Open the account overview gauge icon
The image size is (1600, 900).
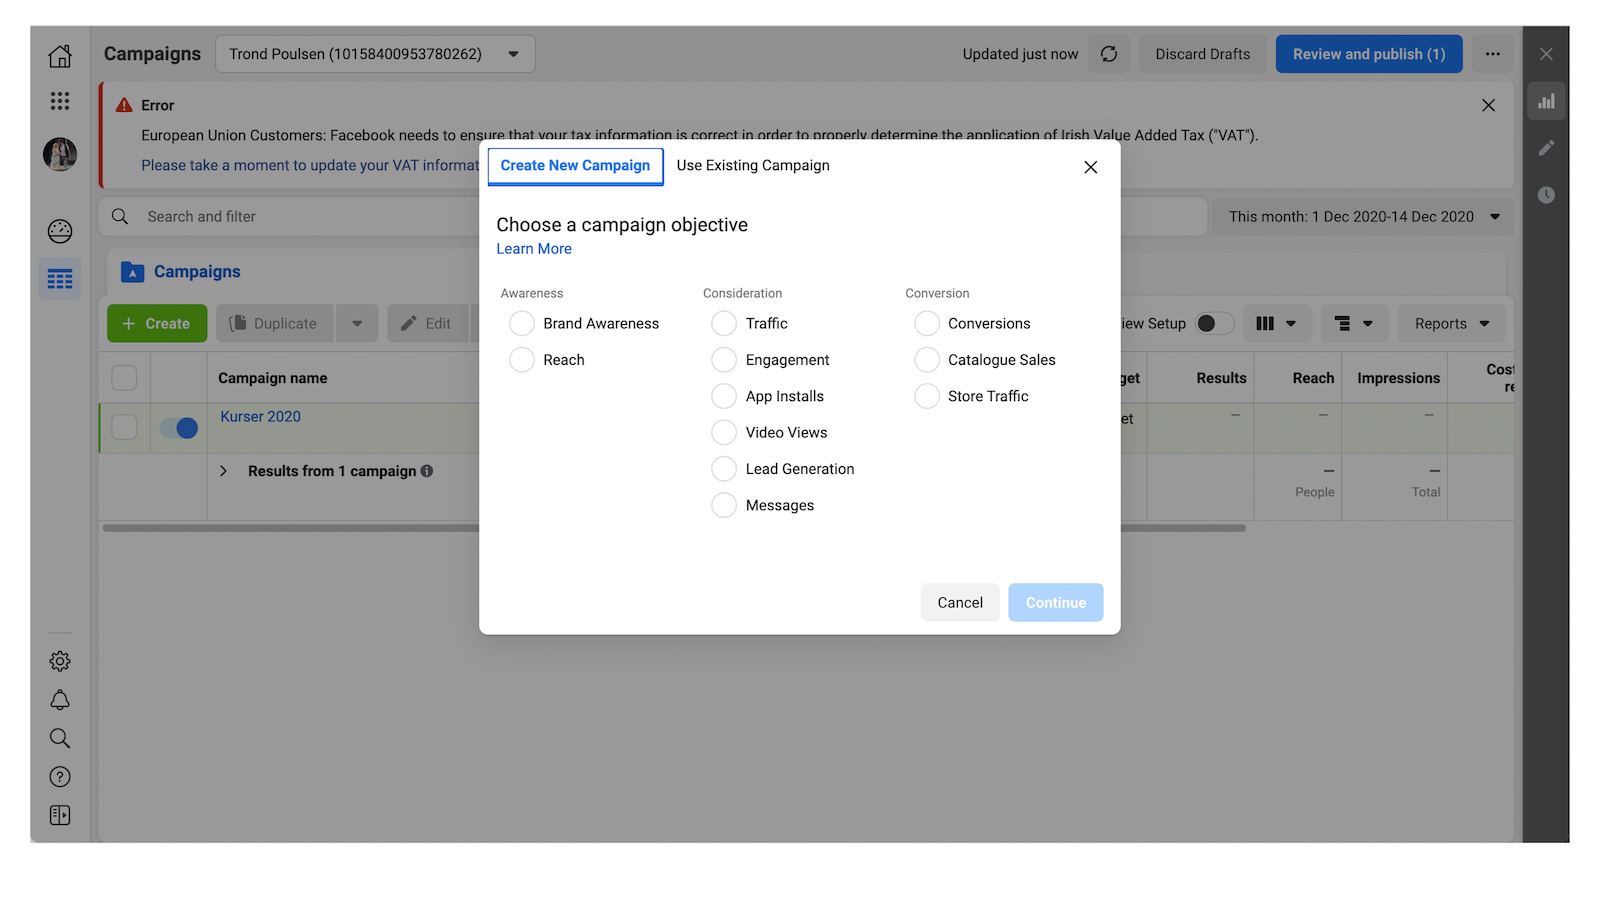60,231
